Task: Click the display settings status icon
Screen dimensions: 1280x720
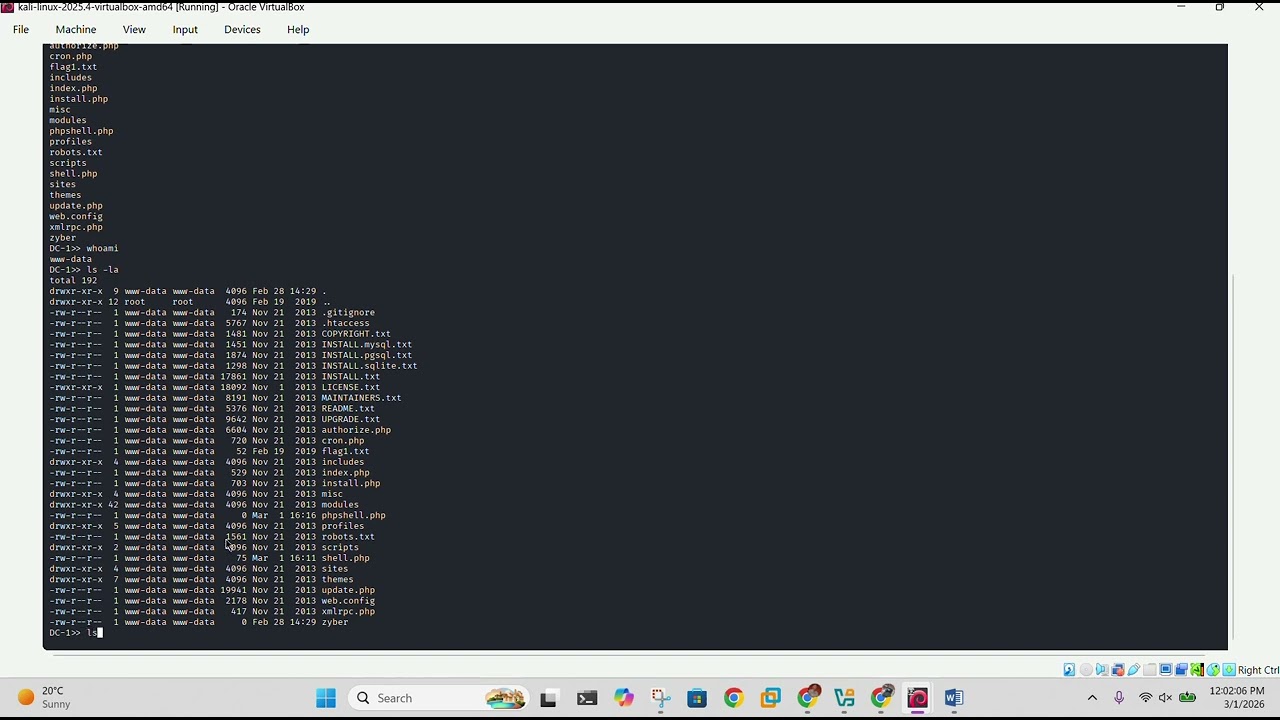Action: coord(1166,670)
